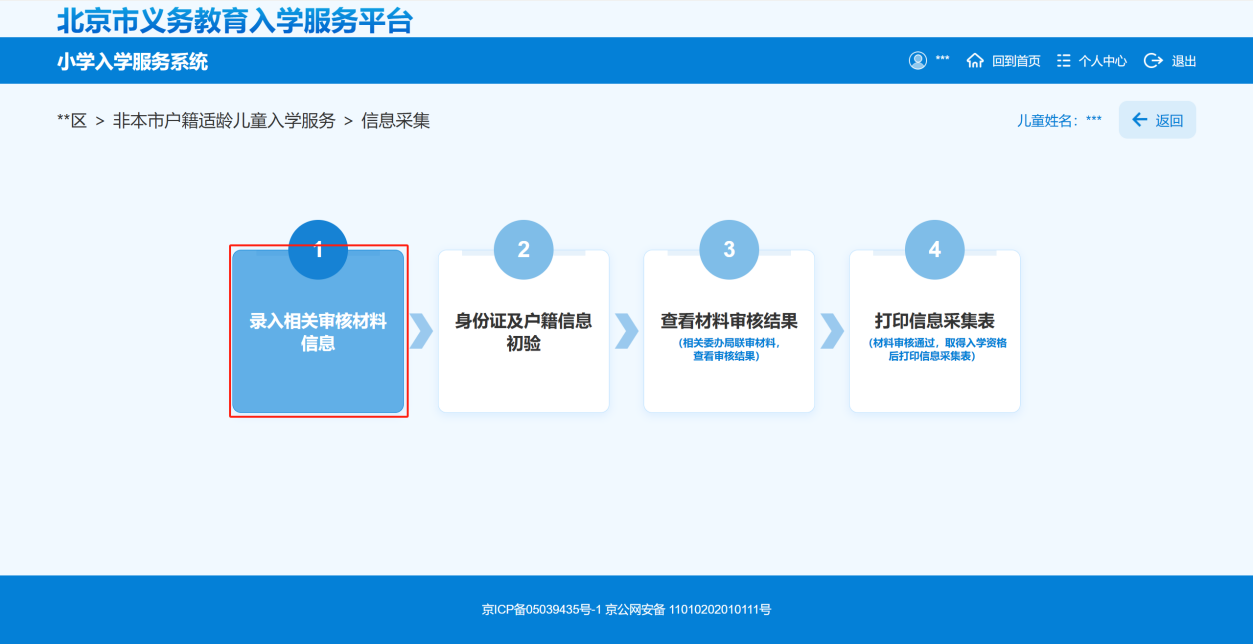Click the step number 4 circle
Image resolution: width=1253 pixels, height=644 pixels.
(x=934, y=250)
